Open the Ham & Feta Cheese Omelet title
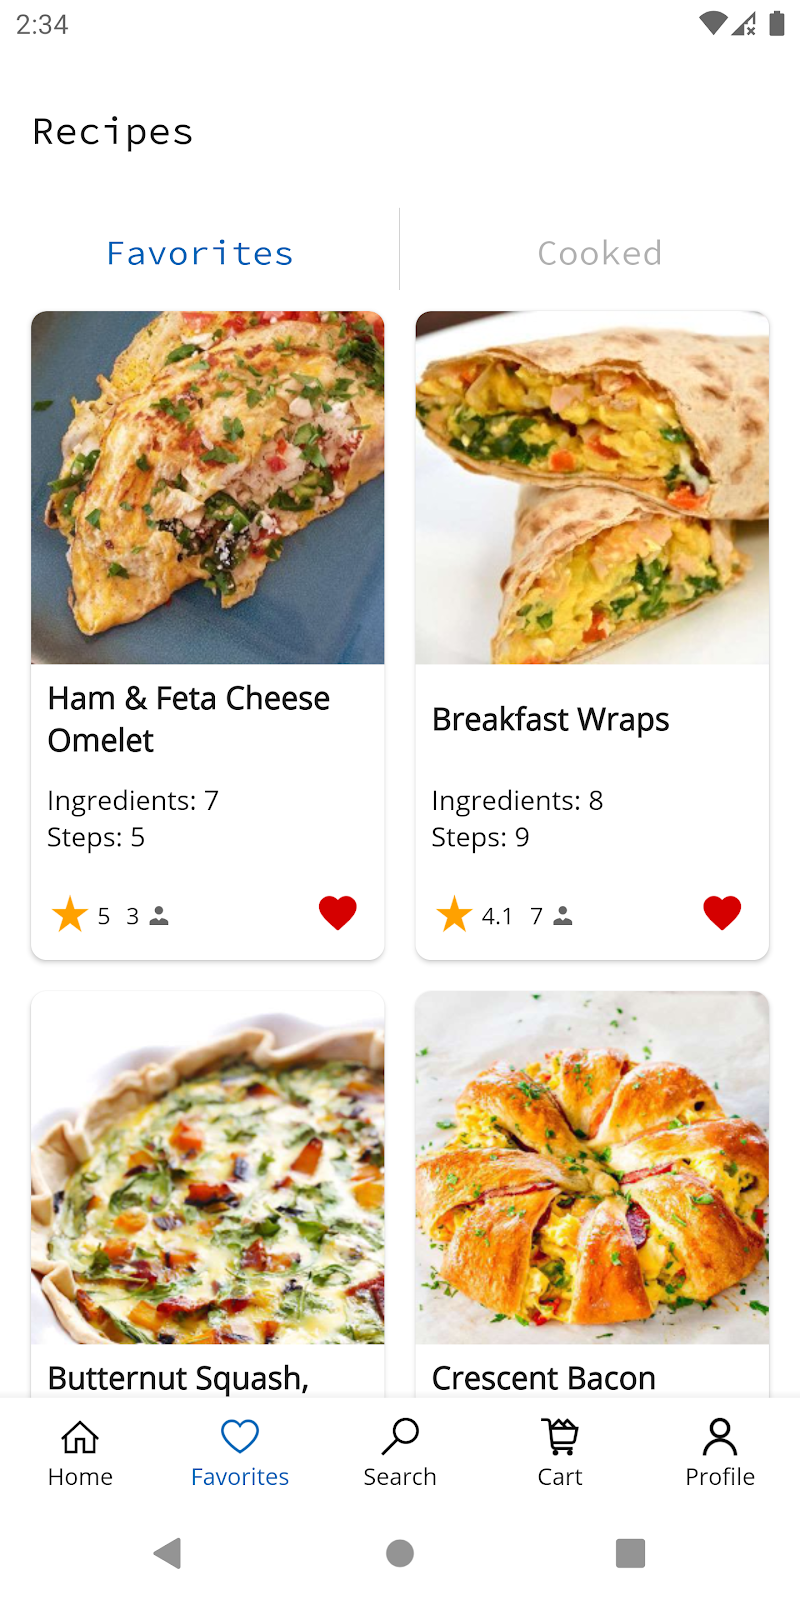 (188, 719)
